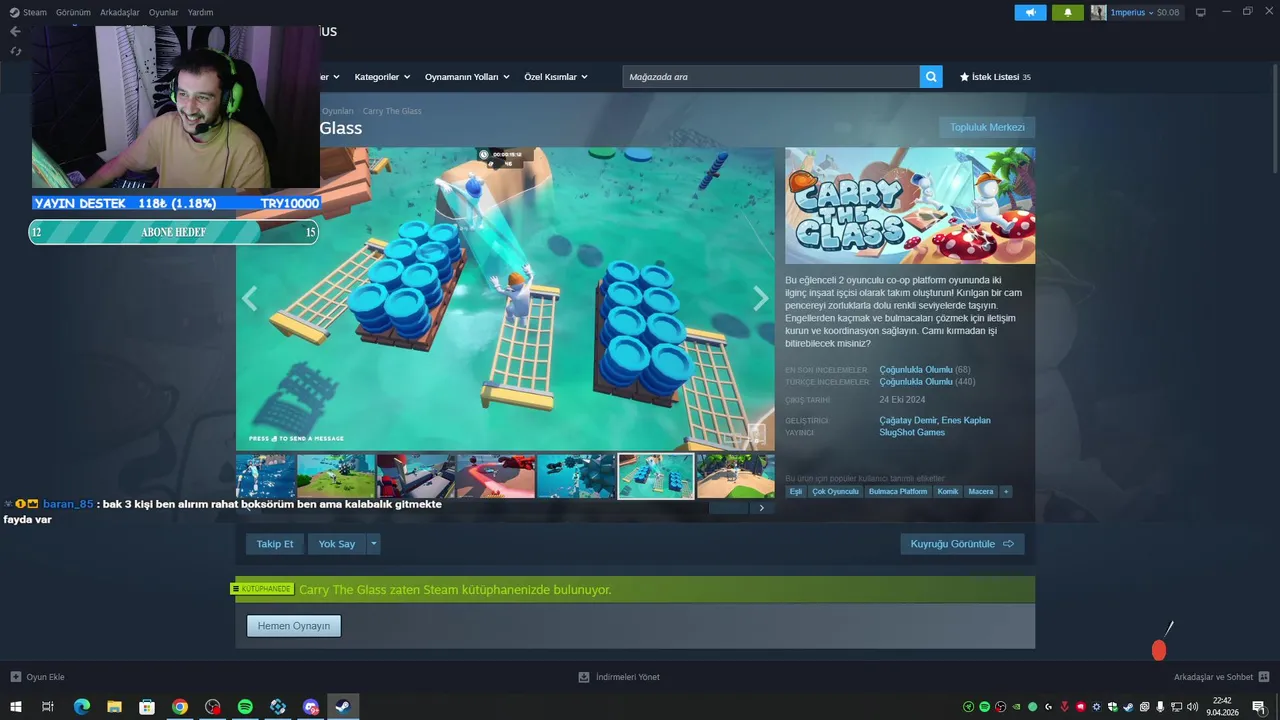The height and width of the screenshot is (720, 1280).
Task: Open the Yardım menu
Action: (201, 12)
